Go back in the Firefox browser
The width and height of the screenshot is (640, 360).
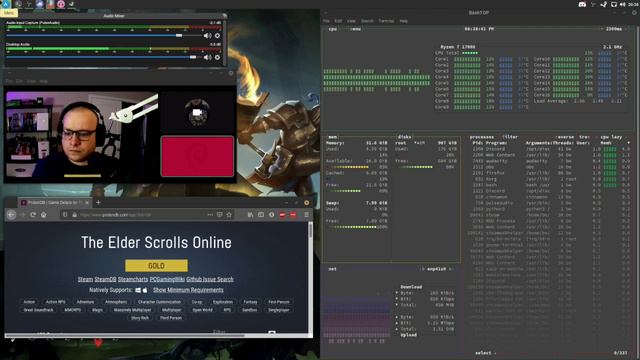pos(11,215)
